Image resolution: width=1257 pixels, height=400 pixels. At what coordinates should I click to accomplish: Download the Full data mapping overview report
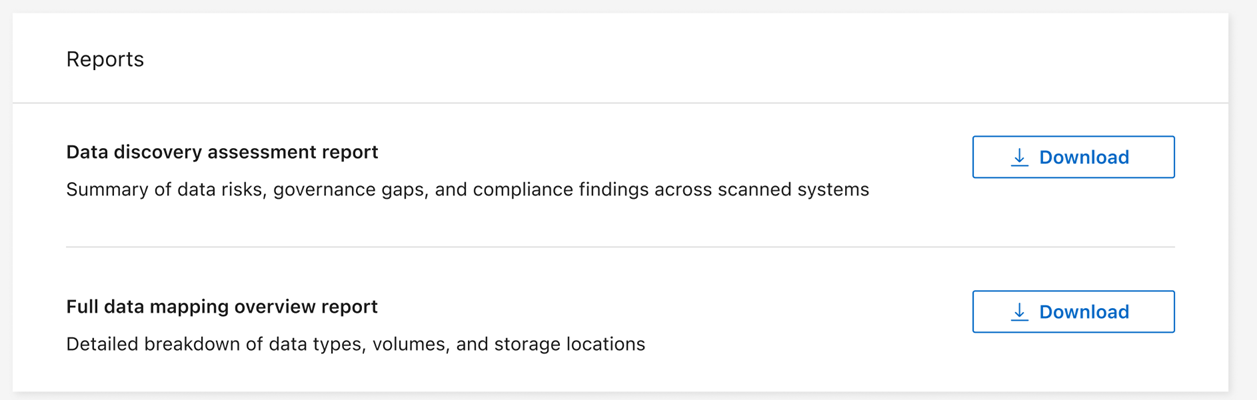(x=1073, y=312)
